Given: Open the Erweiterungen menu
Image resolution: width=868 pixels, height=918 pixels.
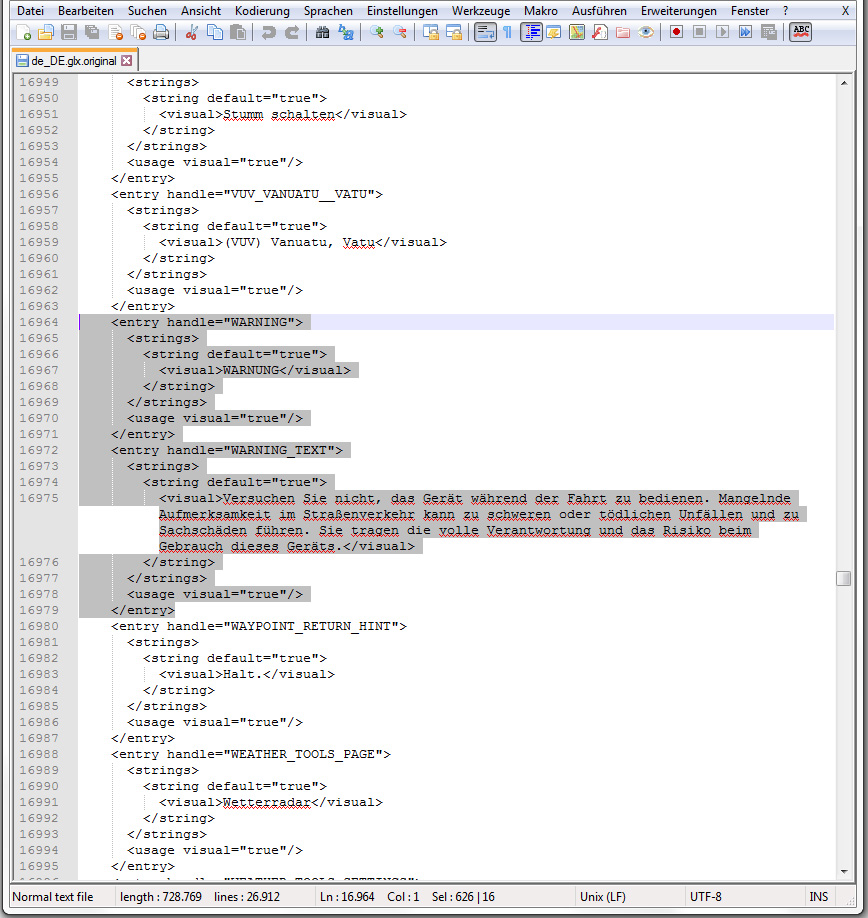Looking at the screenshot, I should (x=678, y=11).
